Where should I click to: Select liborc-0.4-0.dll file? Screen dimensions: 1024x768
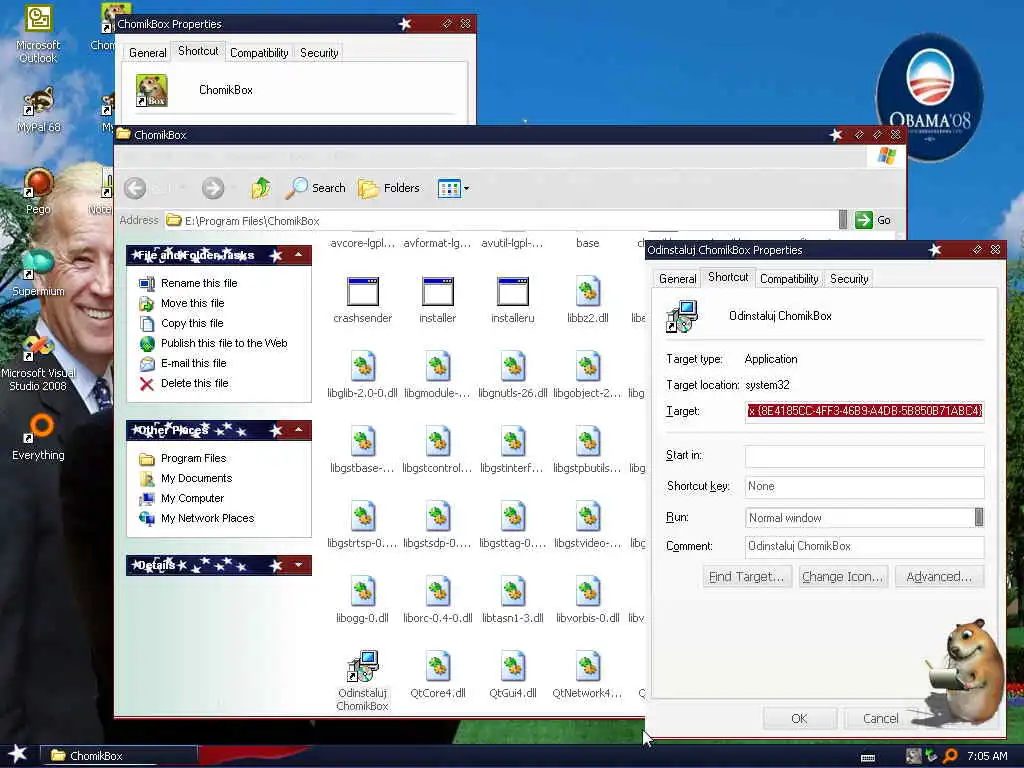pyautogui.click(x=438, y=600)
